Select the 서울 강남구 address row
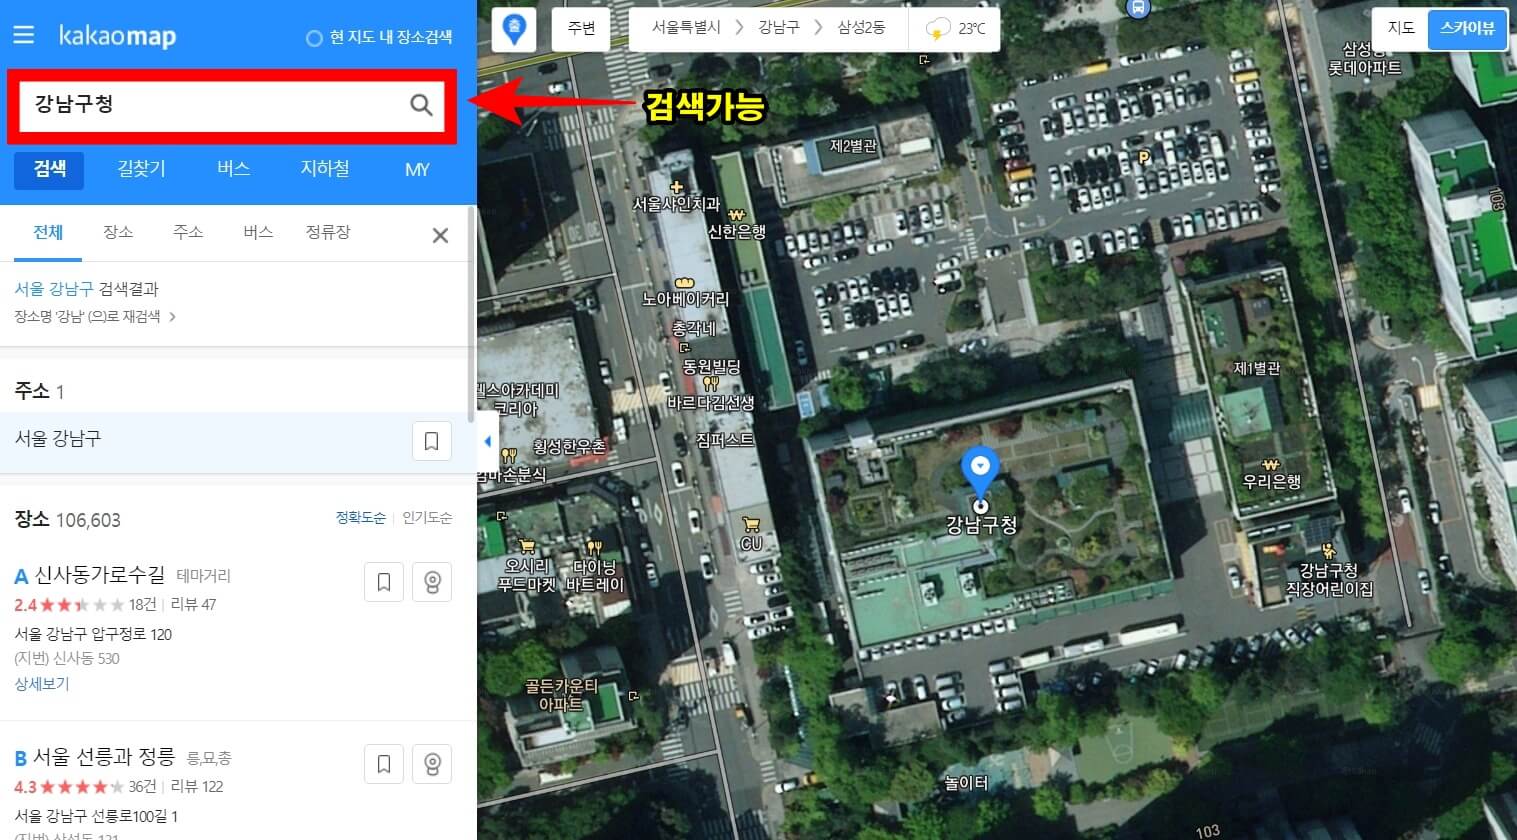Screen dimensions: 1517x840 point(236,441)
